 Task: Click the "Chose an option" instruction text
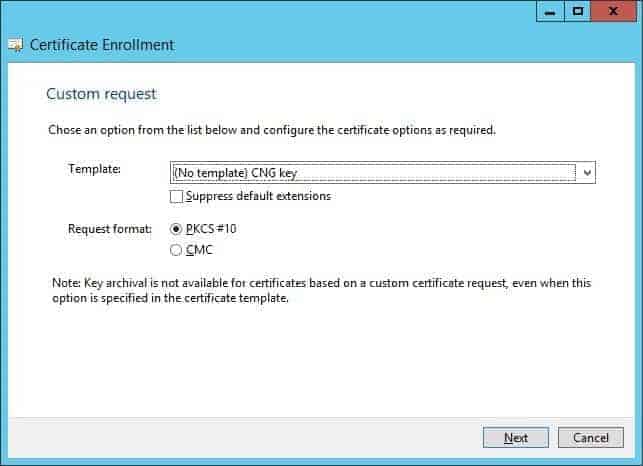[x=272, y=130]
